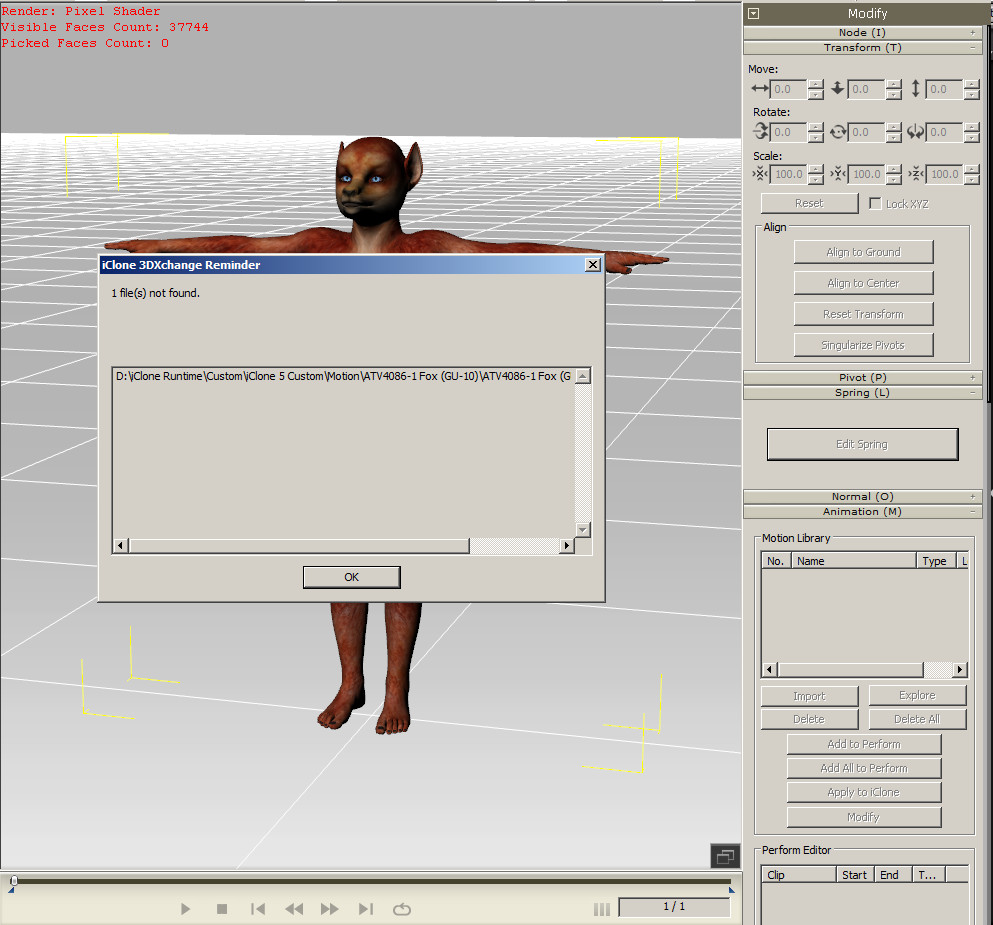This screenshot has height=925, width=993.
Task: Click the Rotate Y axis icon
Action: pyautogui.click(x=838, y=132)
